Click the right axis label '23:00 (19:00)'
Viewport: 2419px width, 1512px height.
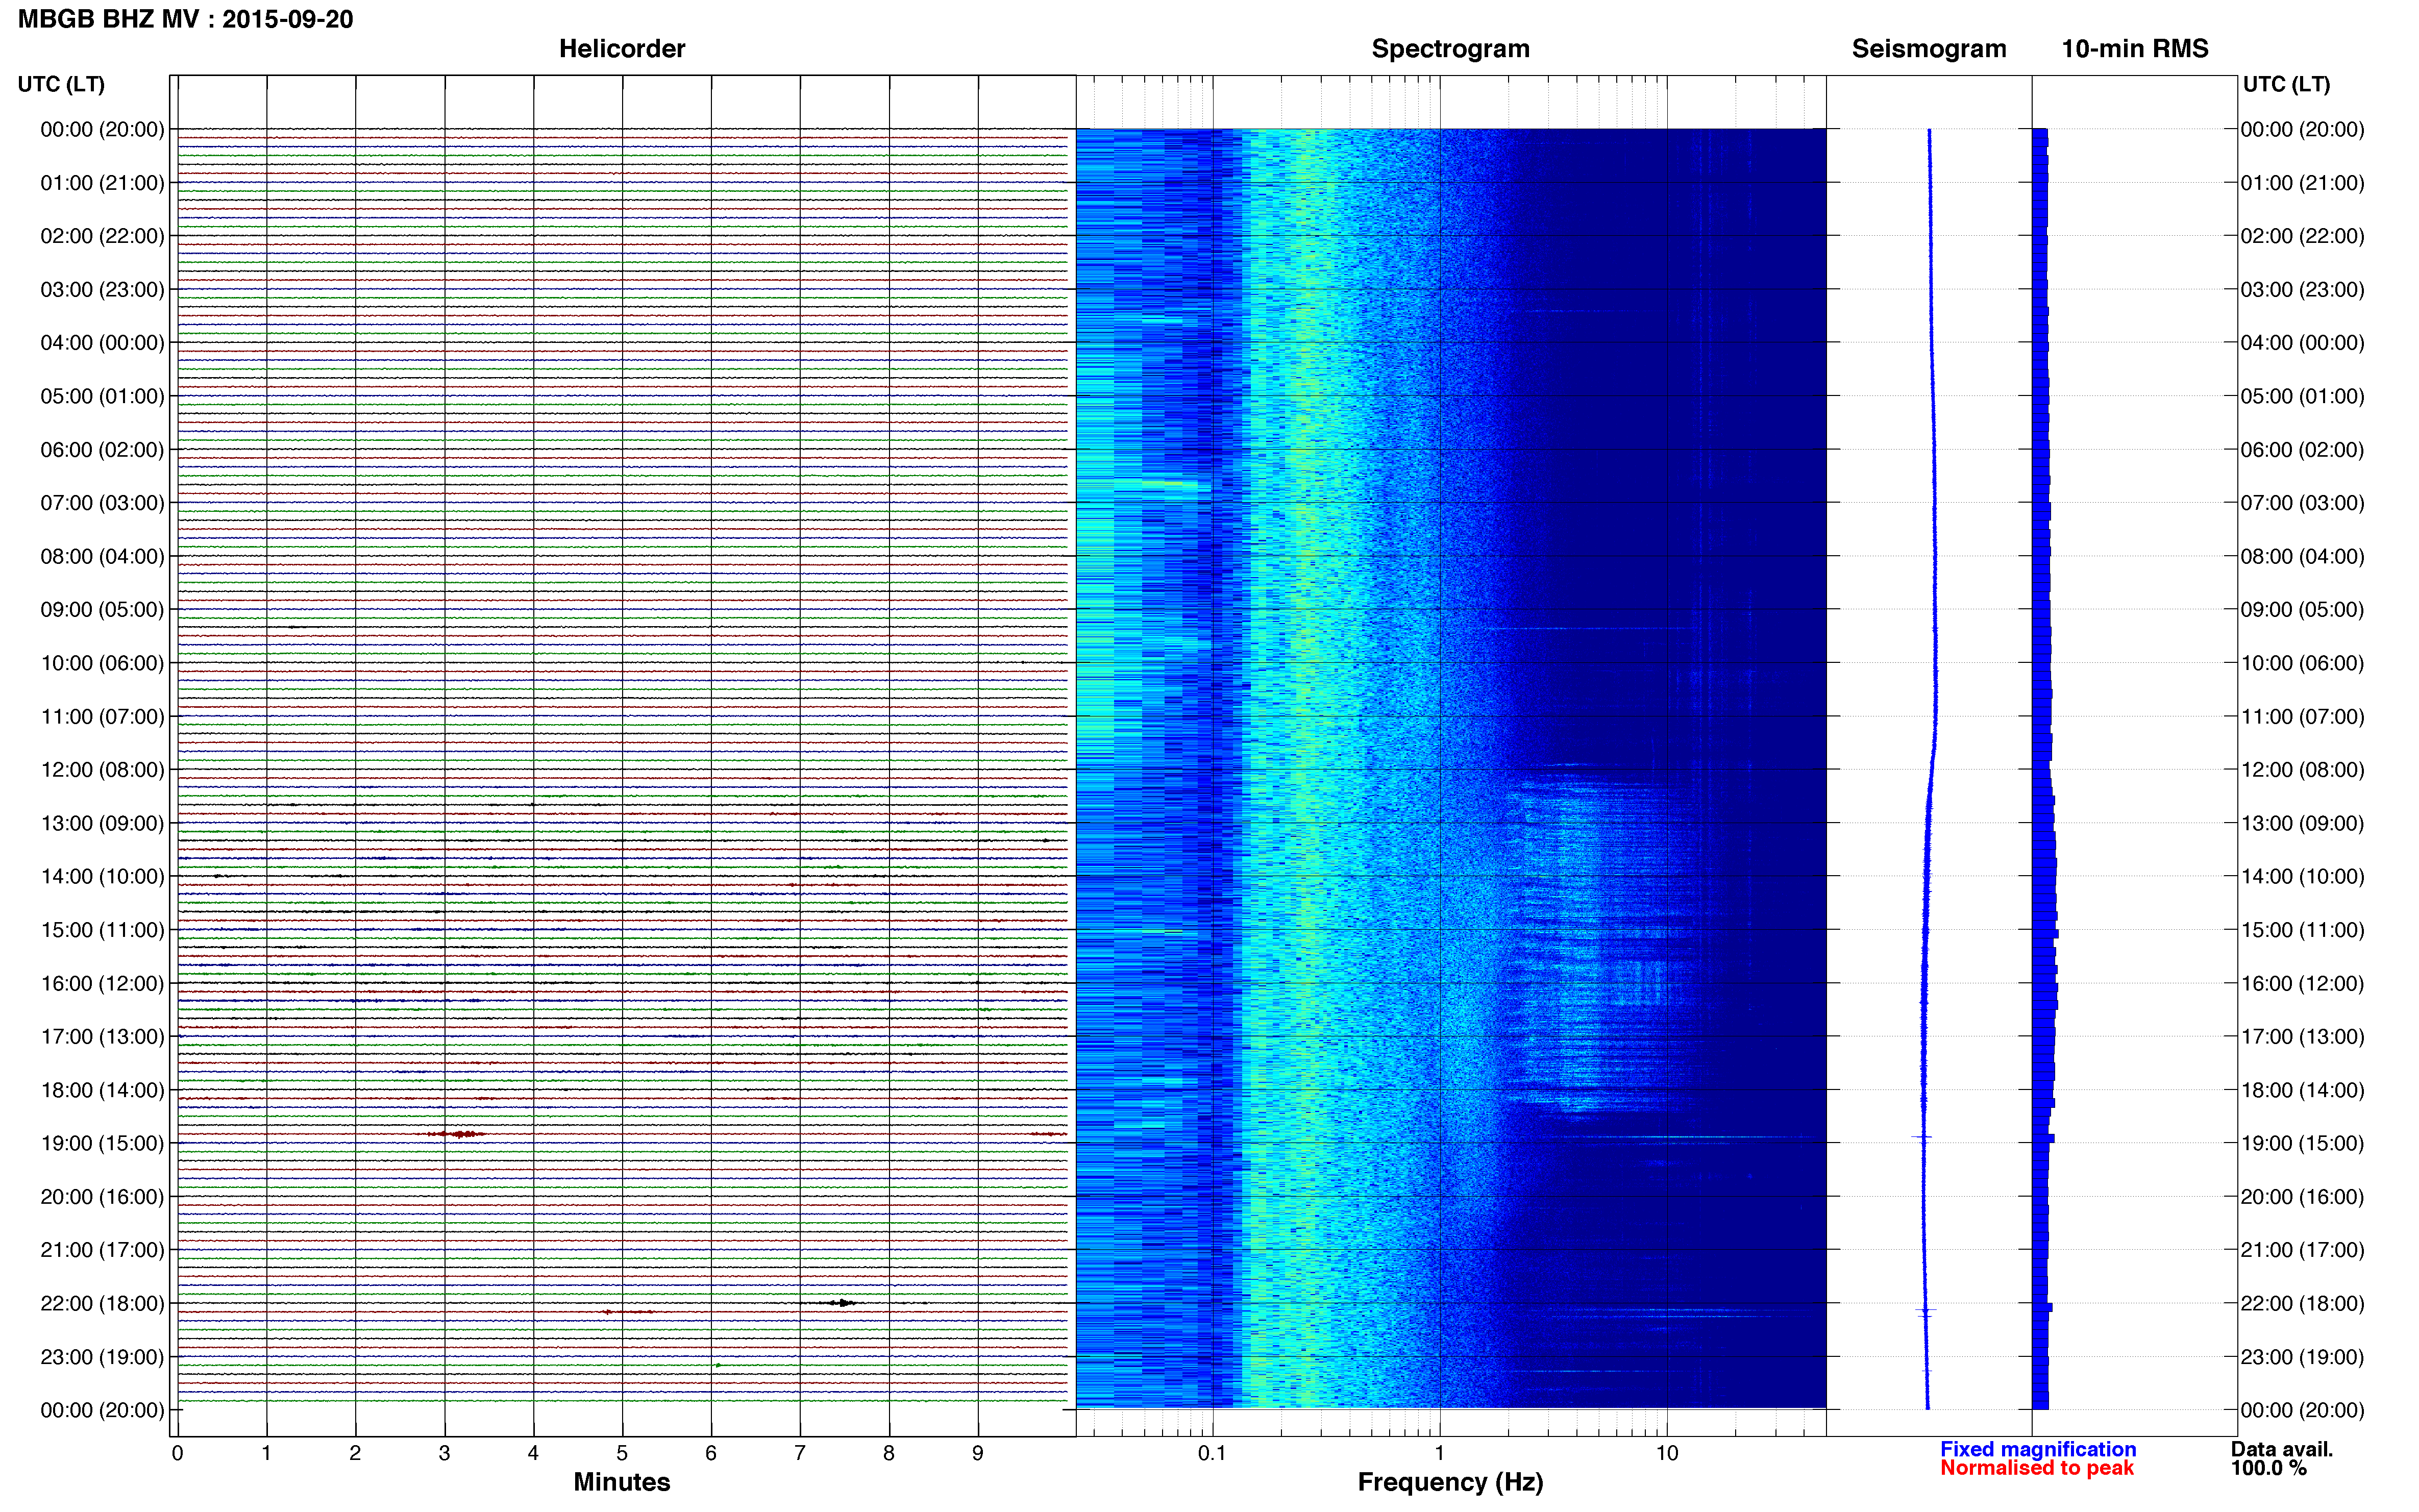click(x=2302, y=1357)
